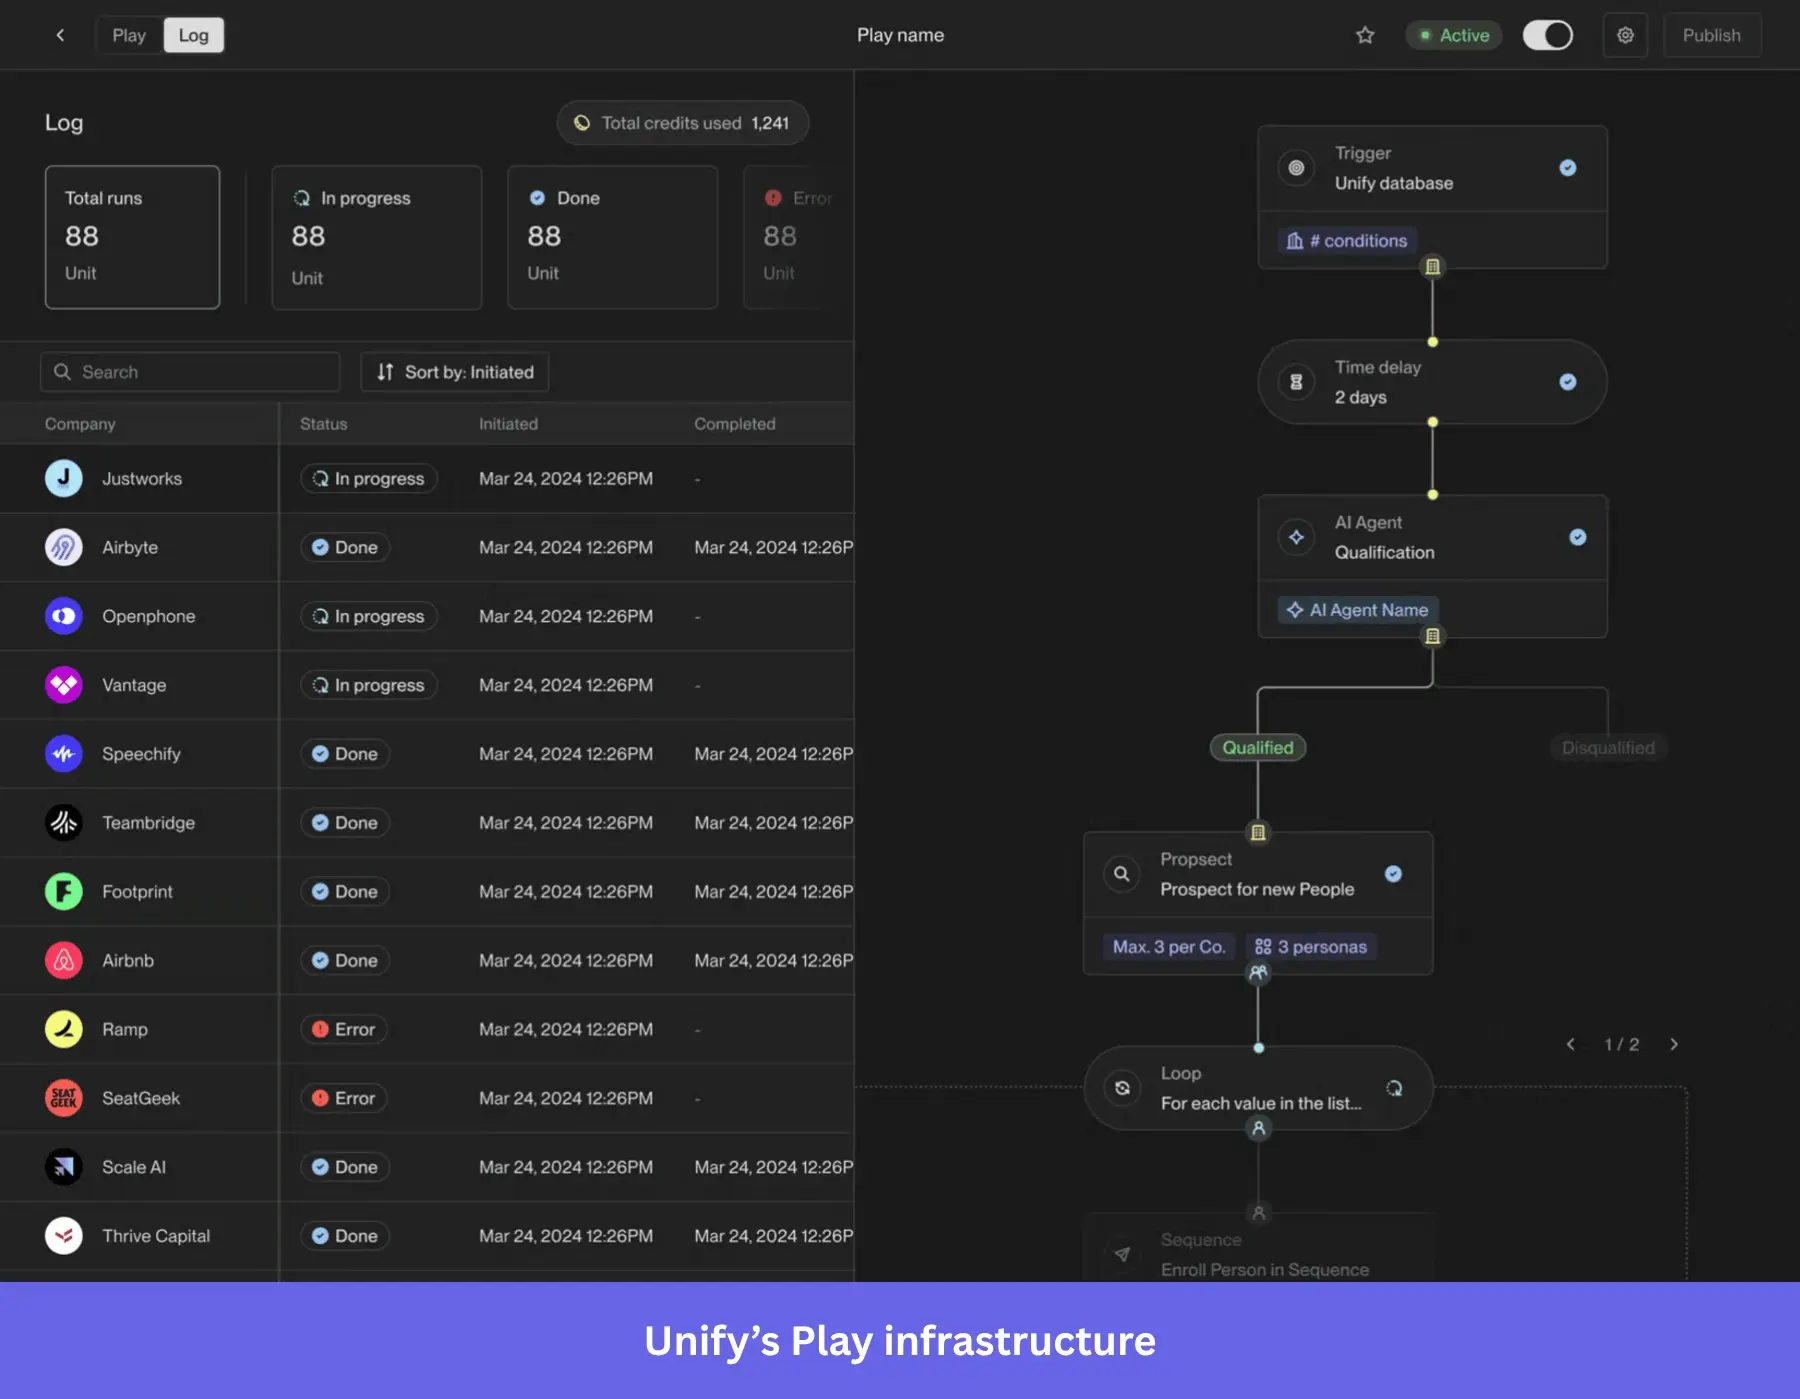Open play settings via the gear icon
Image resolution: width=1800 pixels, height=1399 pixels.
point(1625,35)
